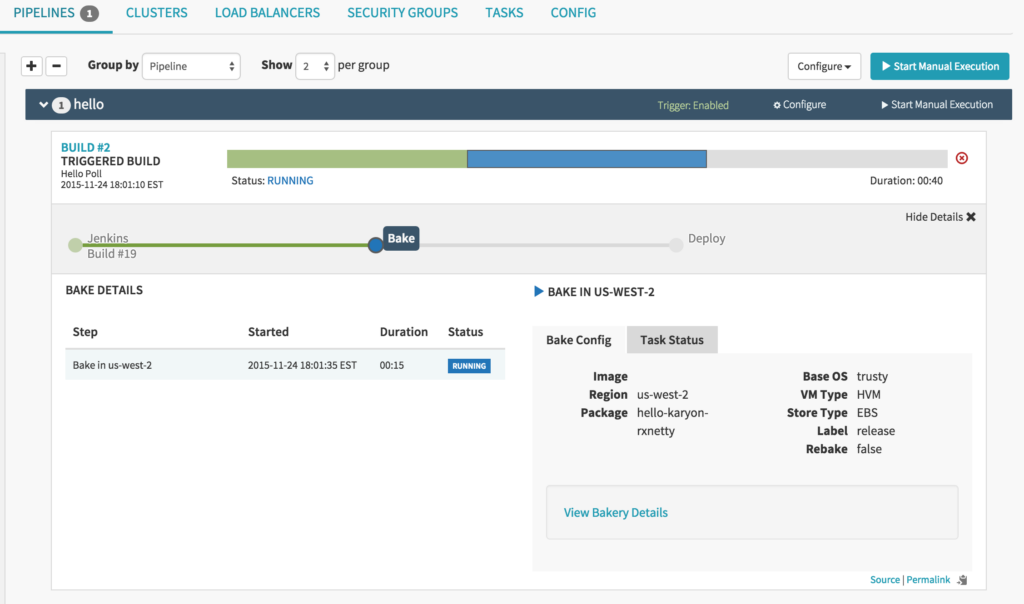Click Start Manual Execution
1024x604 pixels.
(x=939, y=66)
